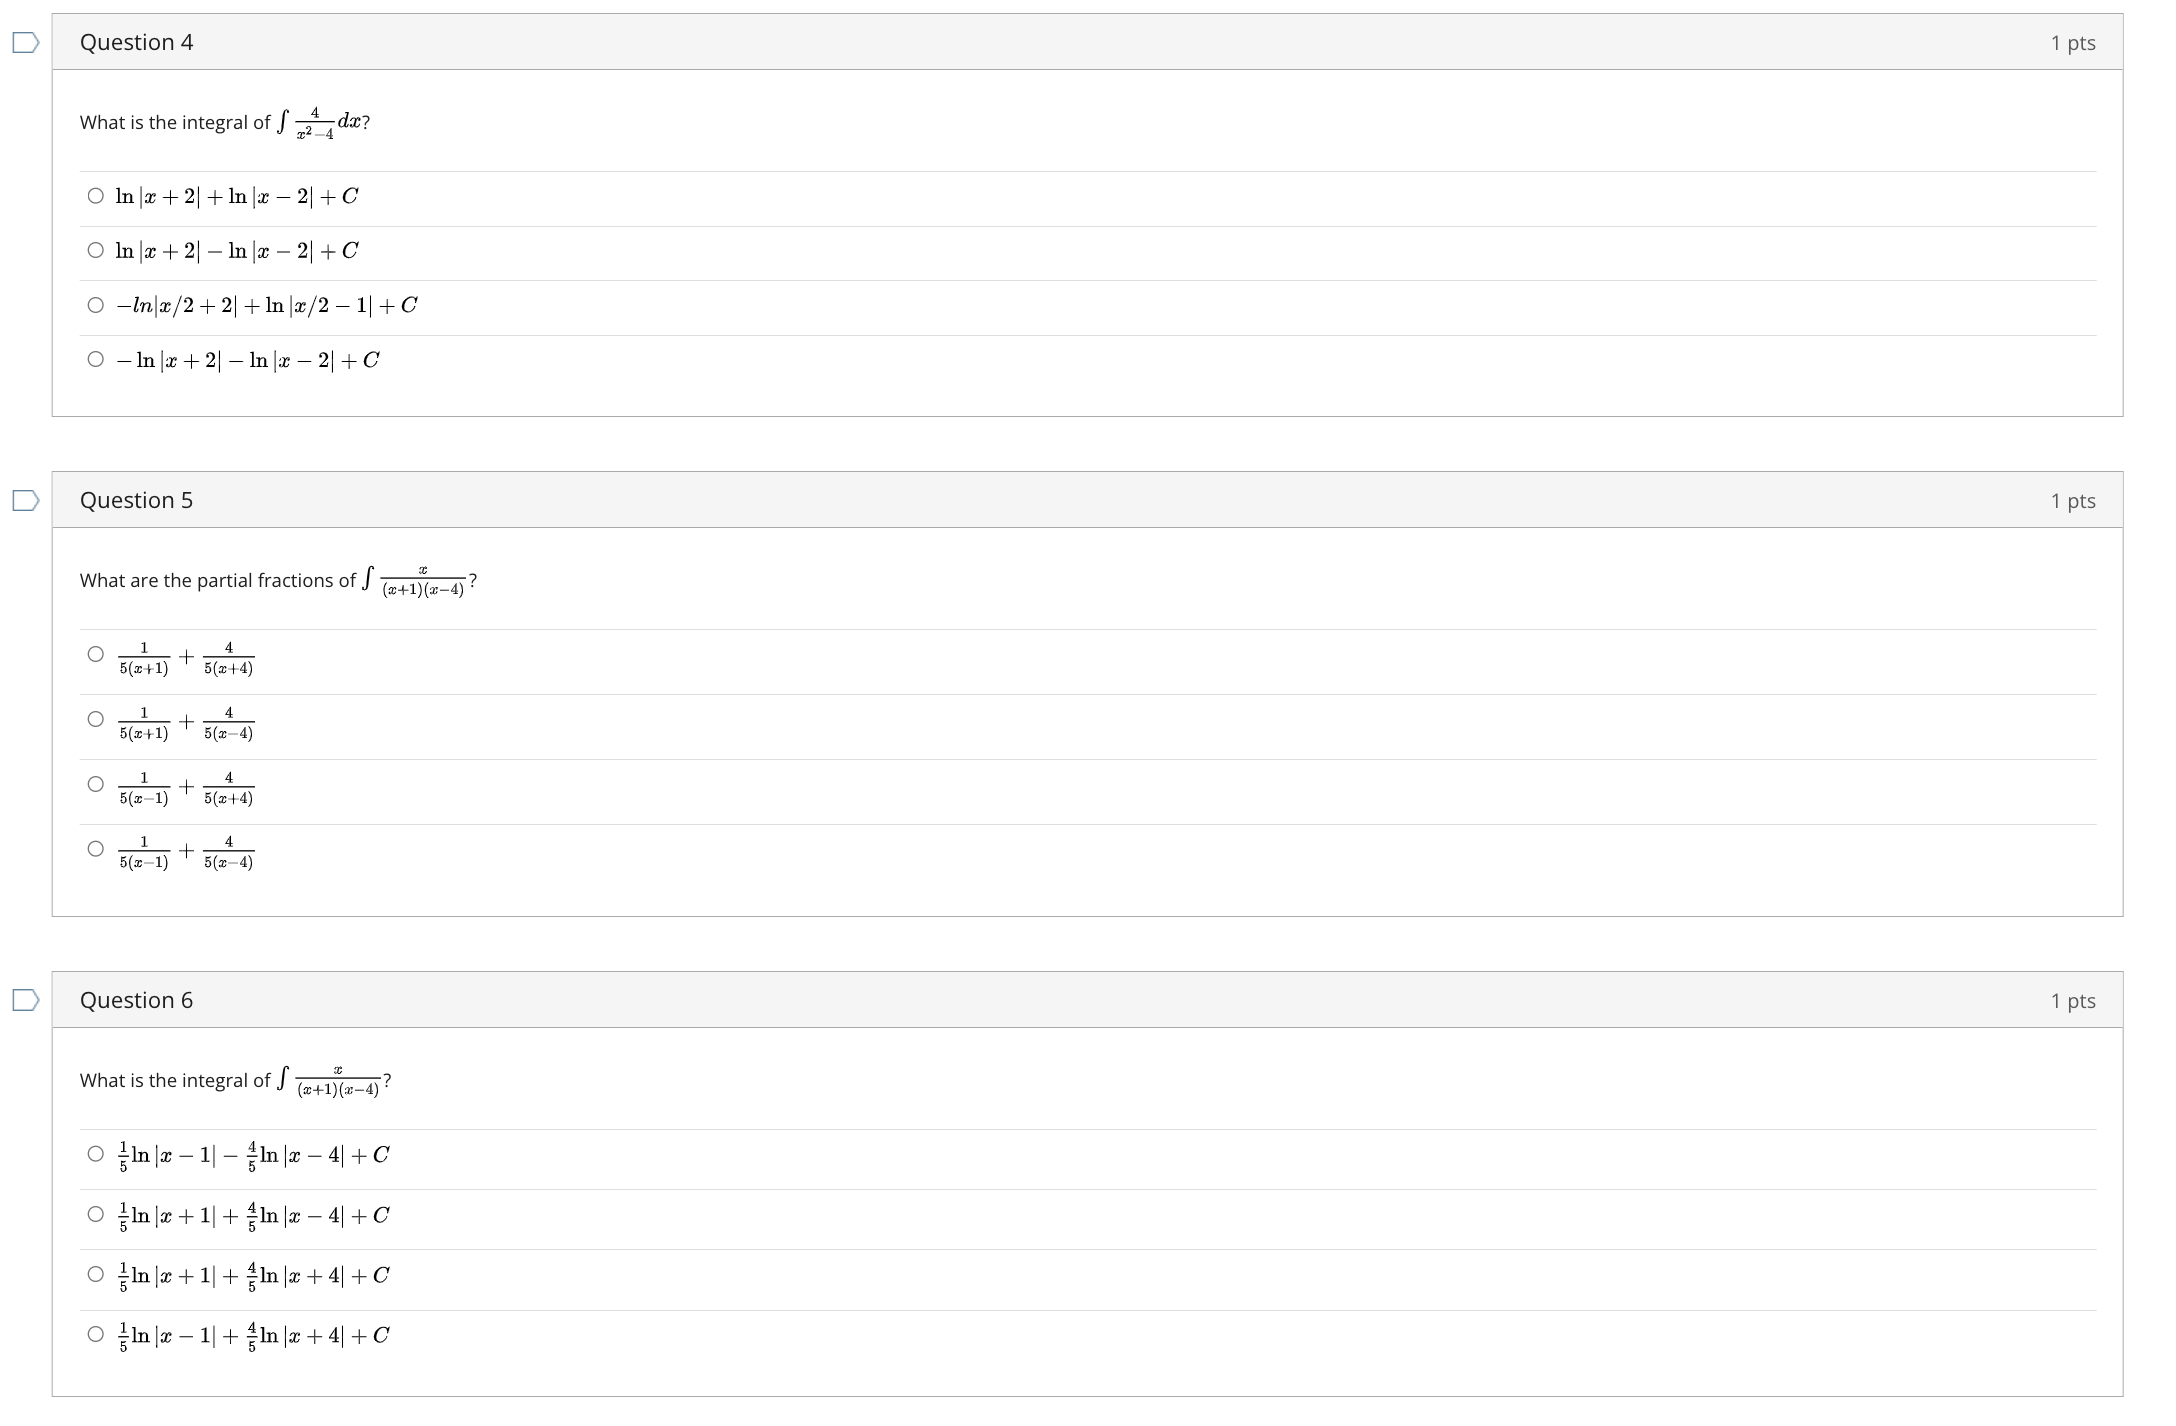Pick the −ln|x+2| − ln|x-2| + C answer
Screen dimensions: 2176x1426
pyautogui.click(x=95, y=359)
